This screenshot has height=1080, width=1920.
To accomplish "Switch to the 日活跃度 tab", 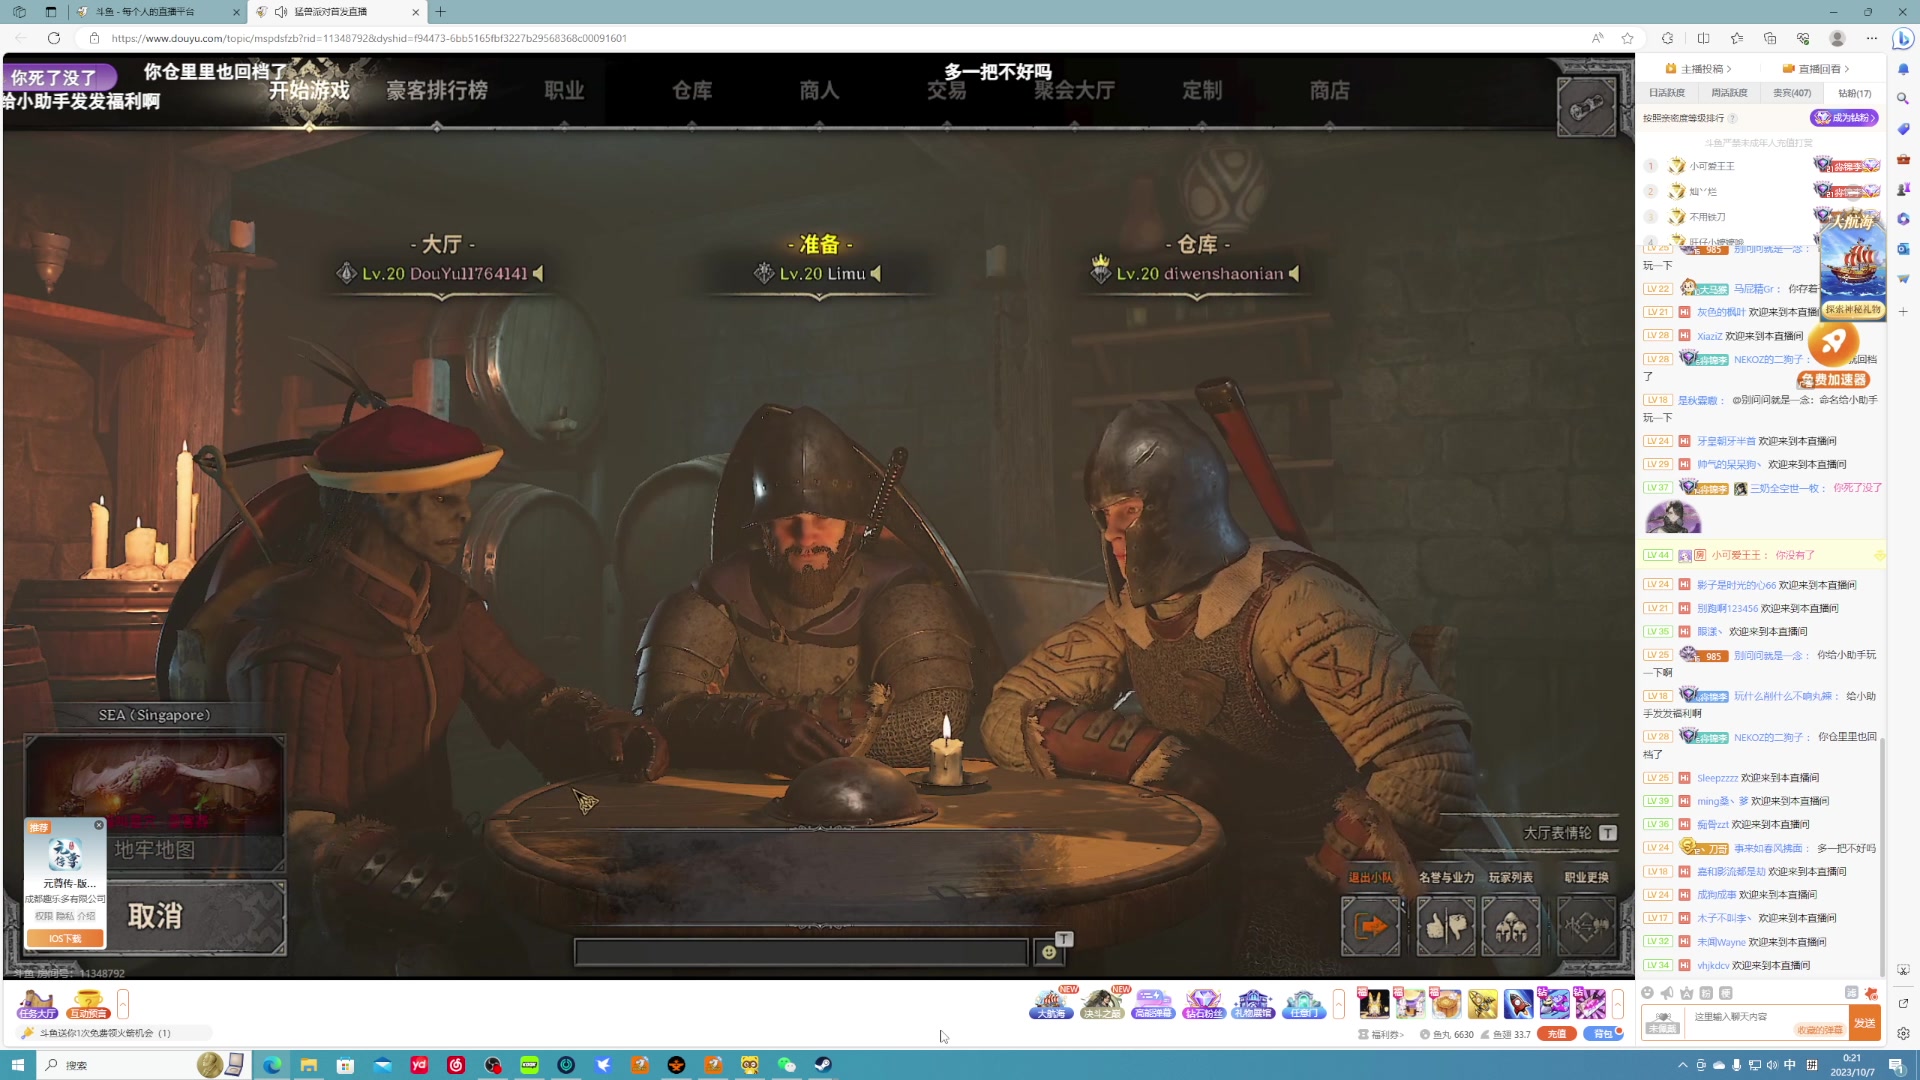I will pyautogui.click(x=1667, y=93).
